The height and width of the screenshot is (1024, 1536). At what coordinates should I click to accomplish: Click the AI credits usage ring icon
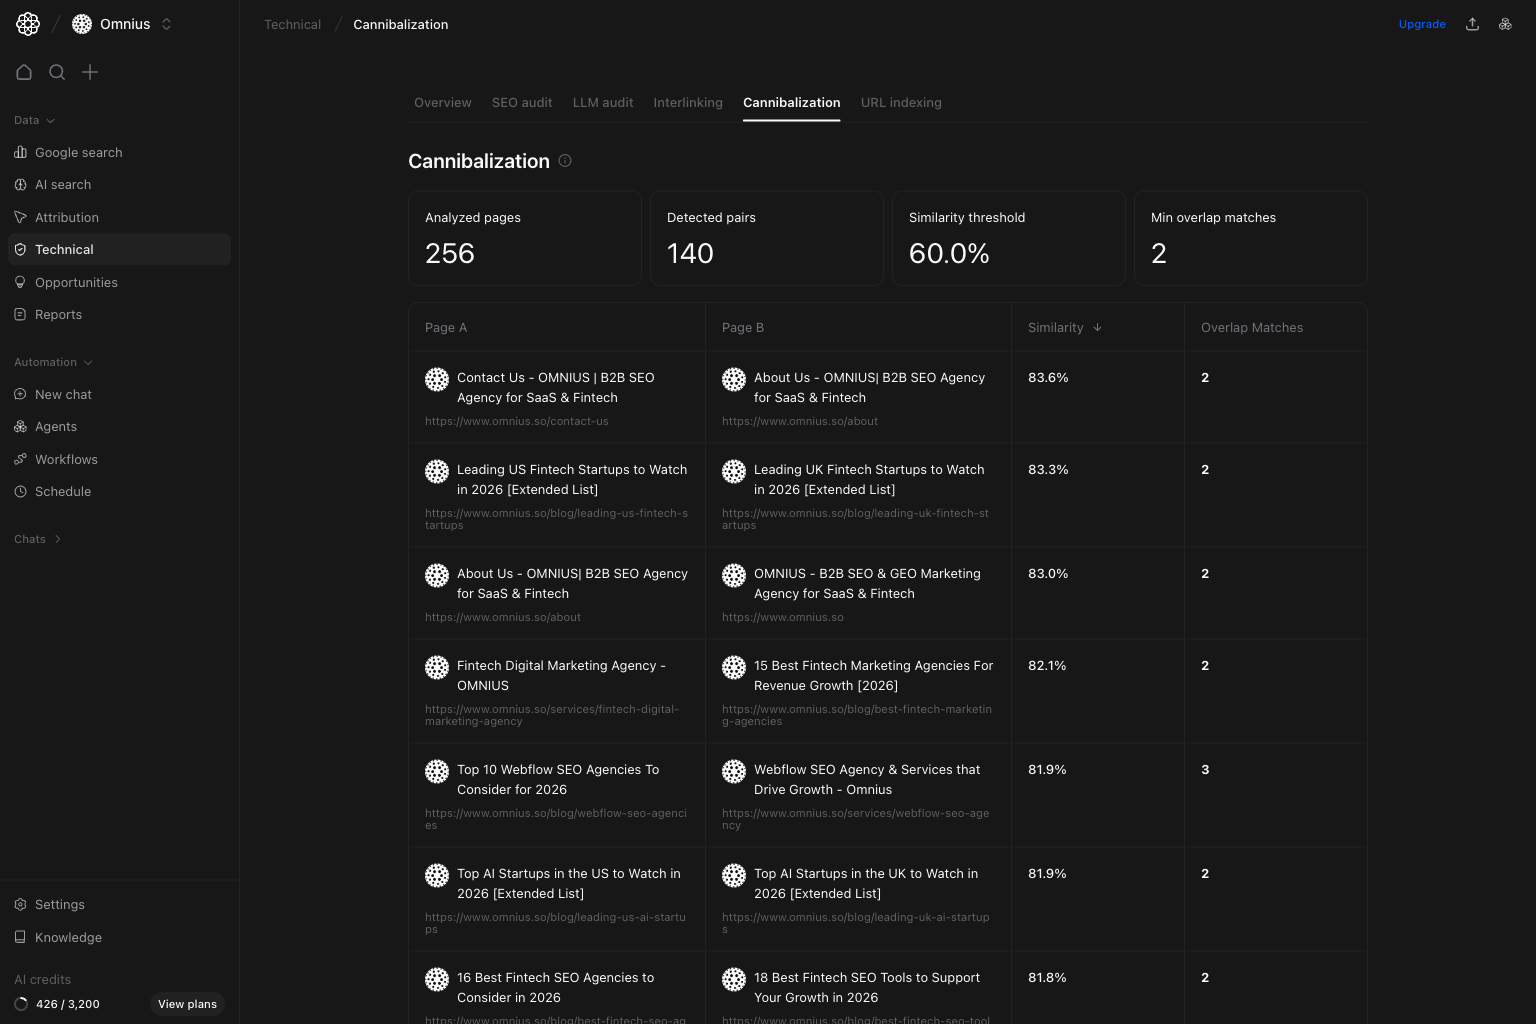(x=21, y=1004)
